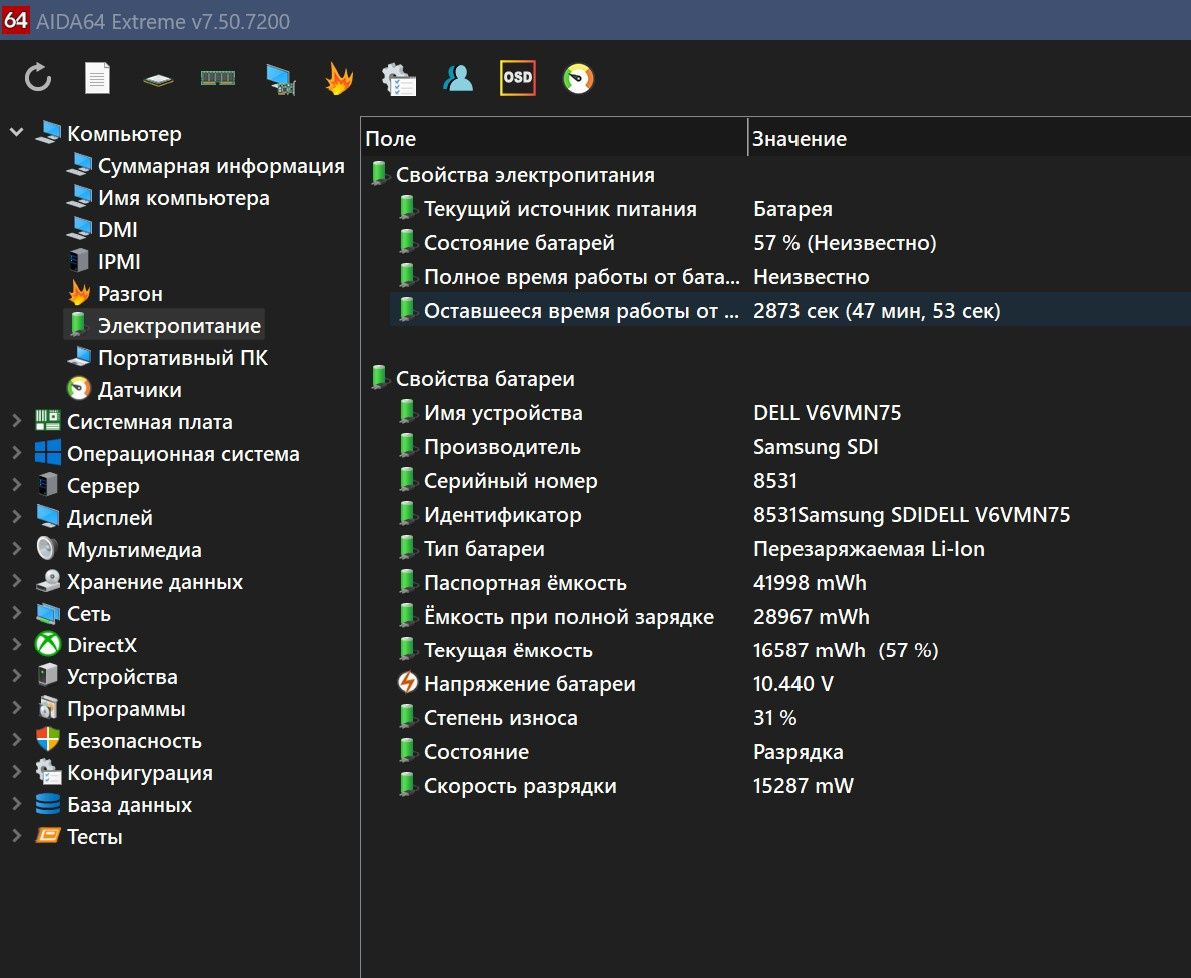Expand the Устройства node
Screen dimensions: 1191x978
pyautogui.click(x=16, y=676)
